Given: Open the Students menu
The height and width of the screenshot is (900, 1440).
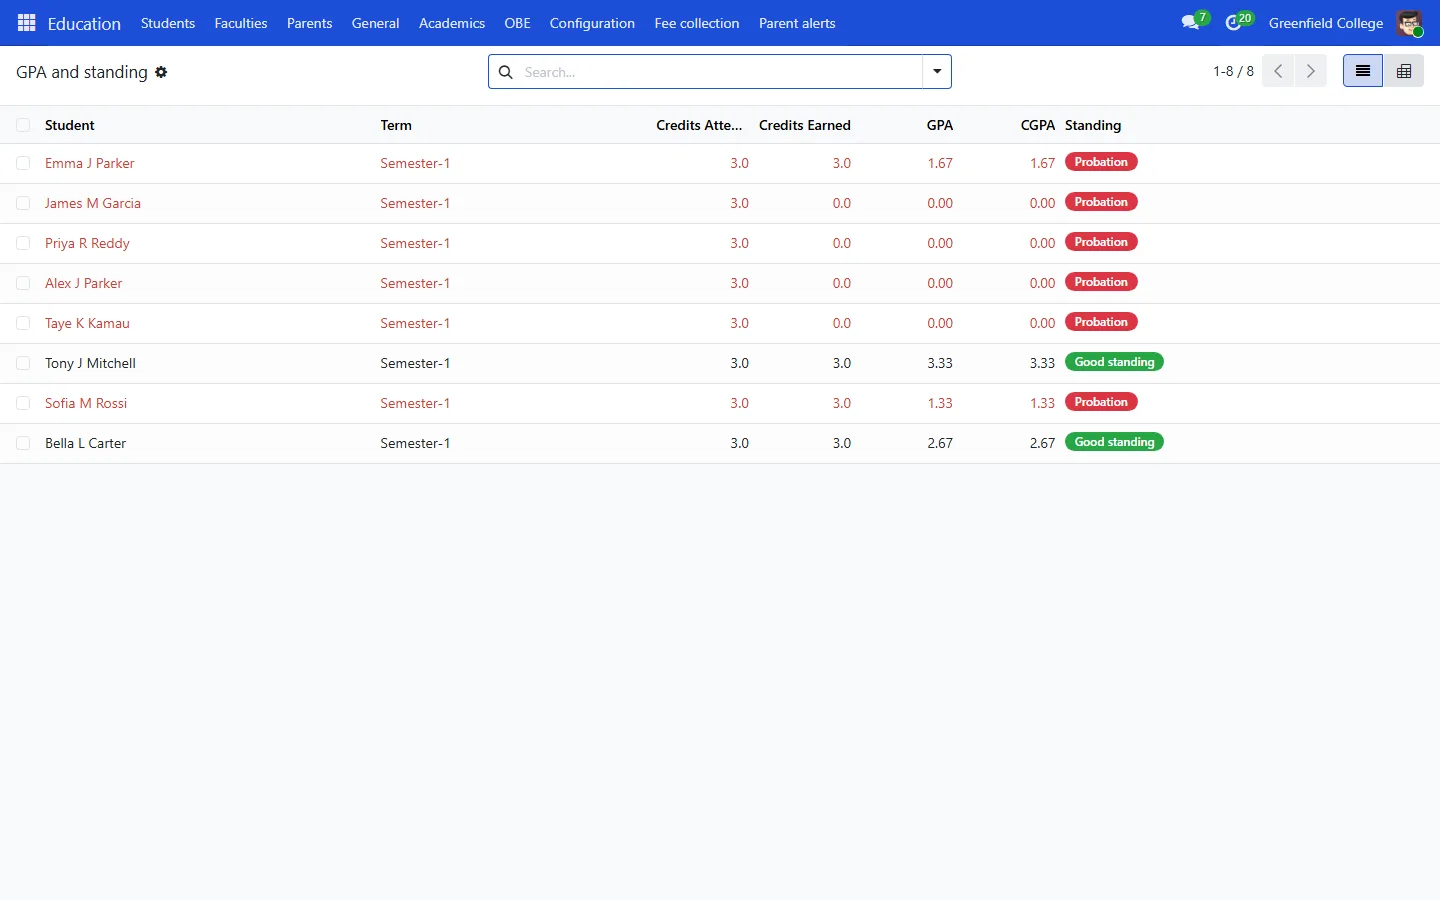Looking at the screenshot, I should (x=168, y=23).
